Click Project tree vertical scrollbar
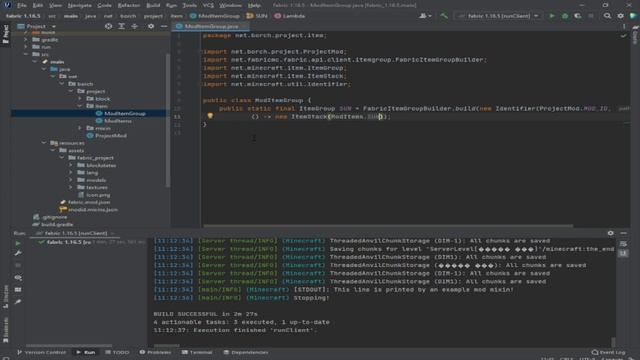Viewport: 640px width, 360px height. [167, 120]
